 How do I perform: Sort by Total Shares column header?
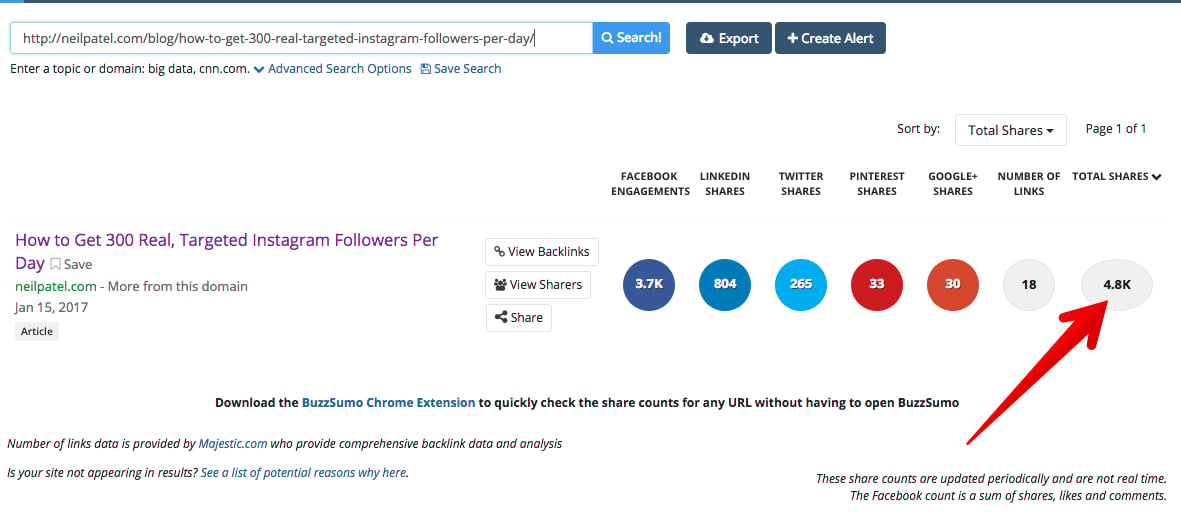(1116, 176)
